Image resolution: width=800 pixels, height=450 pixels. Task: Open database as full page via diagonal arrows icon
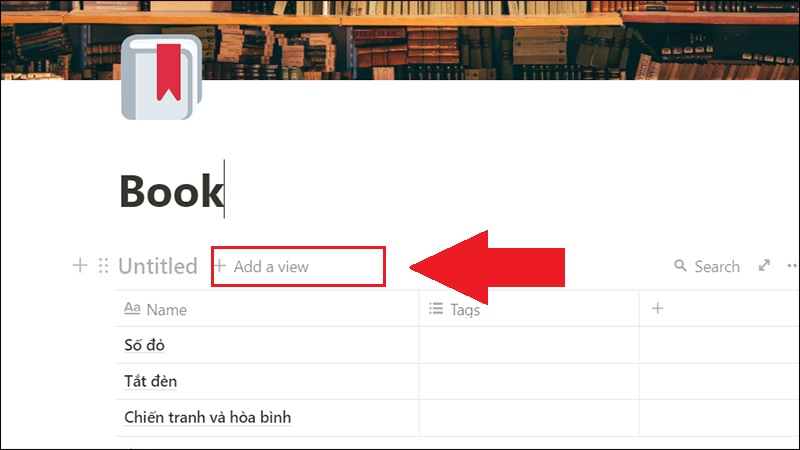click(x=764, y=265)
